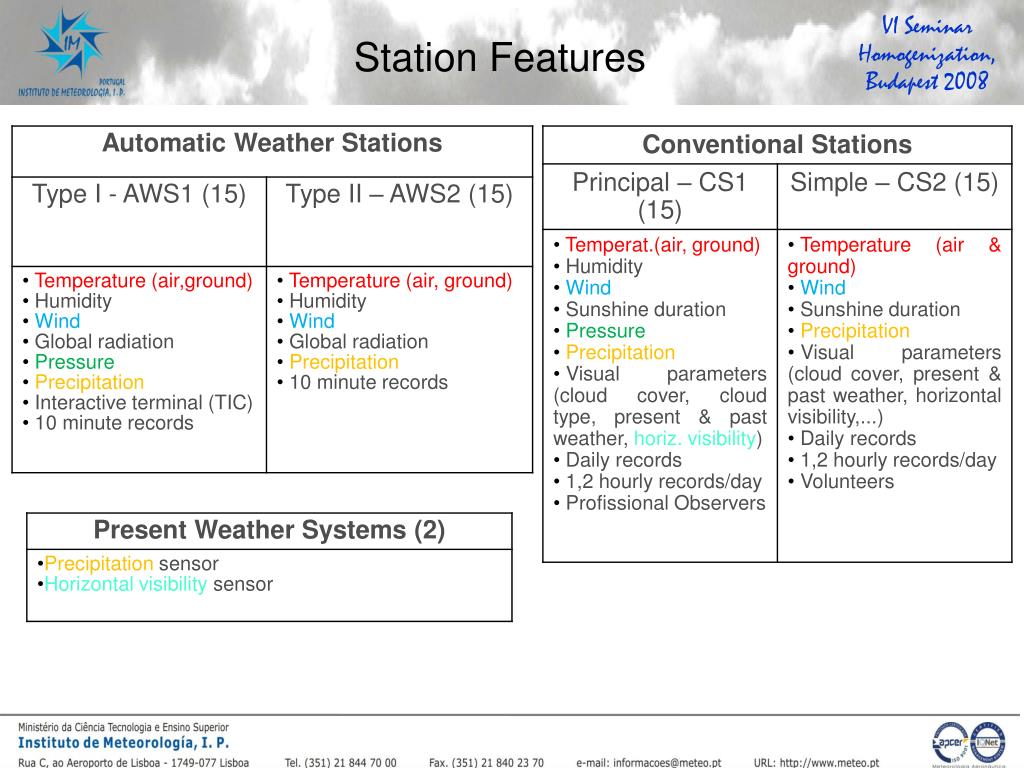Click the bold "Instituto de Meteorologia, I. P." footer name
The image size is (1024, 768).
point(123,743)
